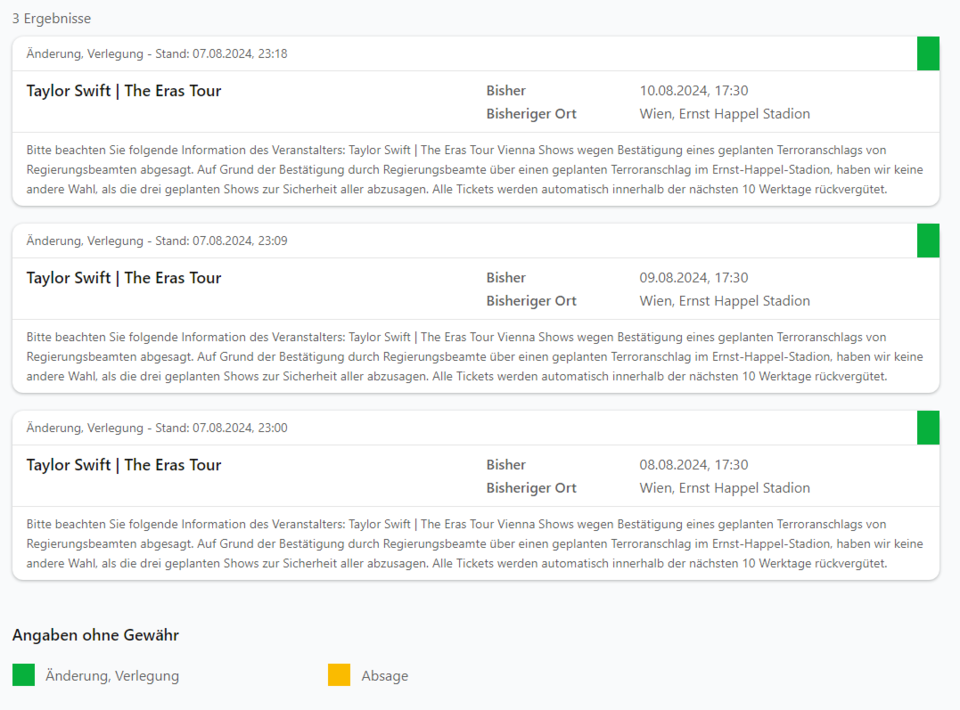Screen dimensions: 960x710
Task: Click the yellow 'Absage' legend square
Action: [x=339, y=675]
